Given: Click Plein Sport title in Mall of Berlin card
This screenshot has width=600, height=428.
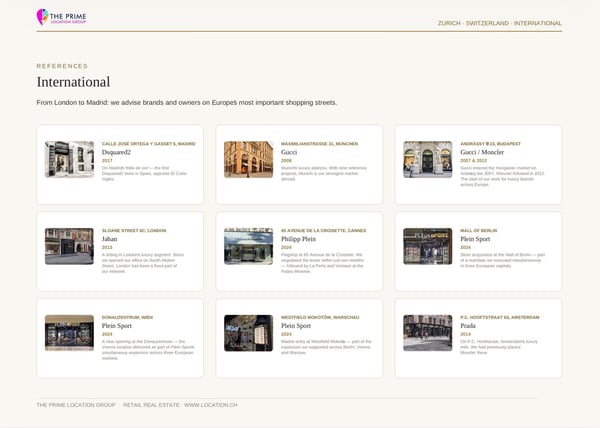Looking at the screenshot, I should point(475,239).
